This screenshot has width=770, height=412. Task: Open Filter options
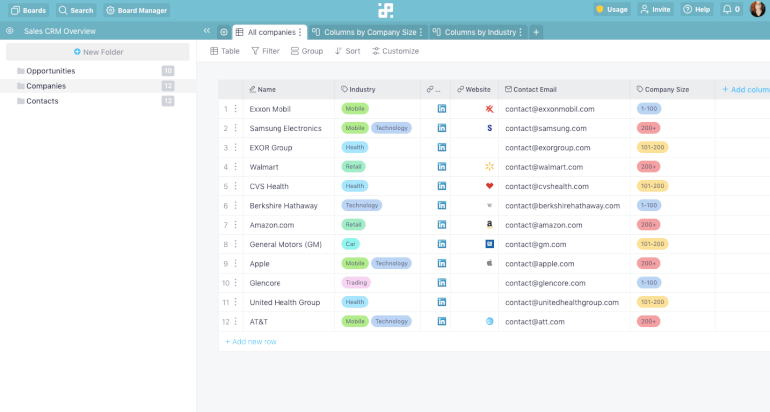click(x=266, y=51)
